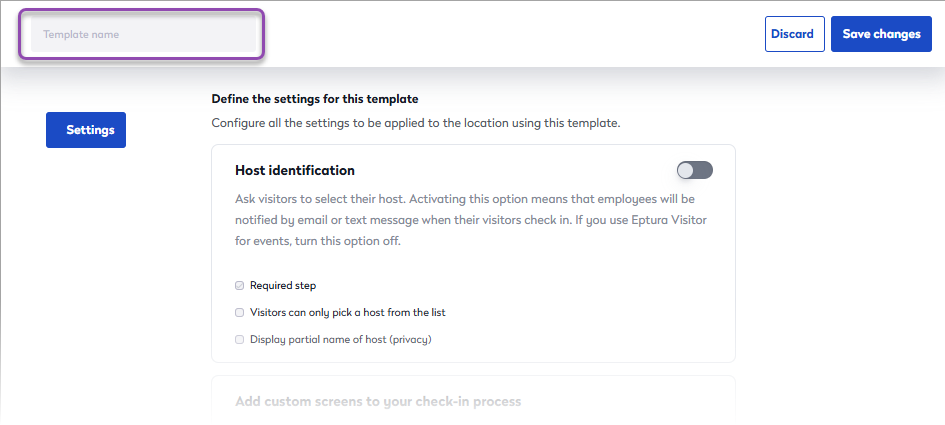Click the "Configure all the settings" description text
The image size is (945, 425).
416,124
